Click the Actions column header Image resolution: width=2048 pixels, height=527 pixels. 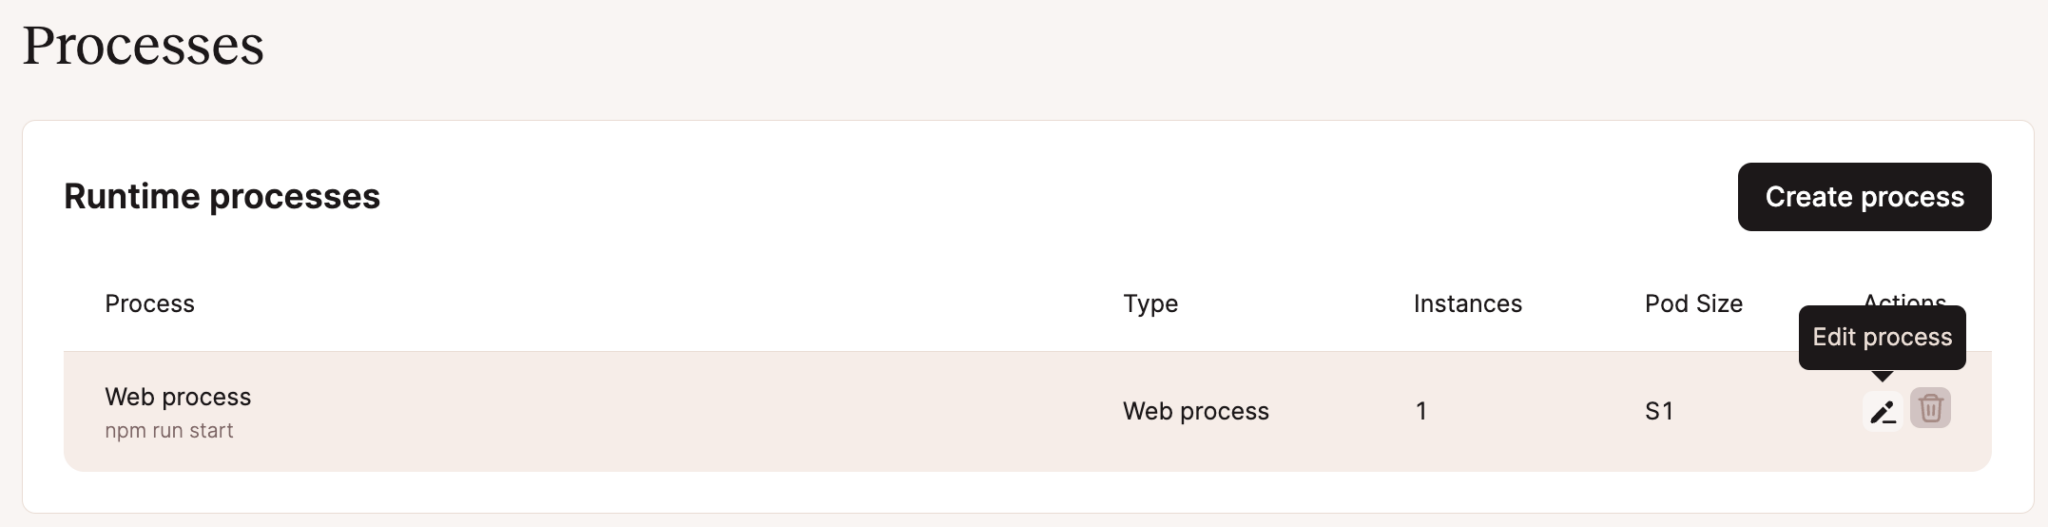[1904, 298]
